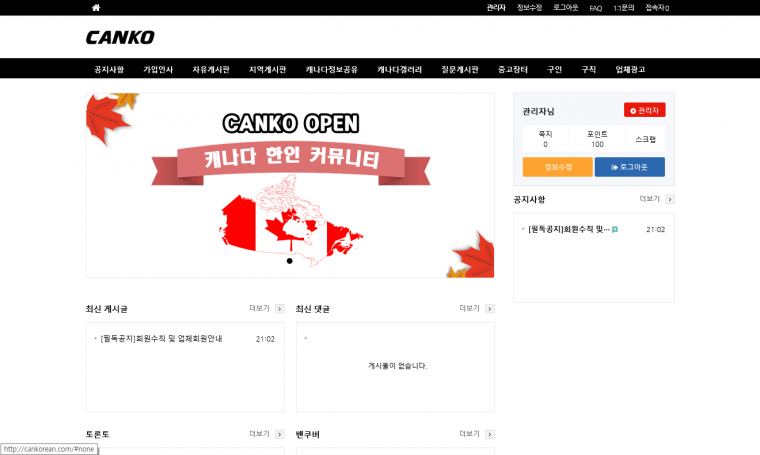
Task: Open the 질문게시판 menu item
Action: click(x=460, y=69)
